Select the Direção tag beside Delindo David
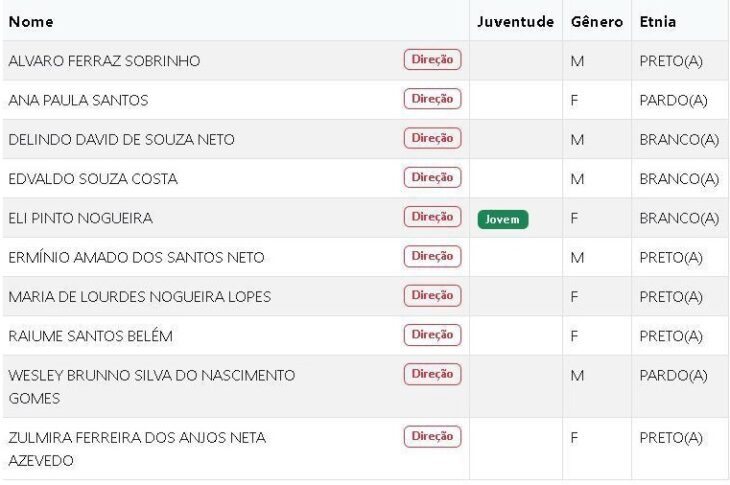This screenshot has width=730, height=485. click(432, 138)
